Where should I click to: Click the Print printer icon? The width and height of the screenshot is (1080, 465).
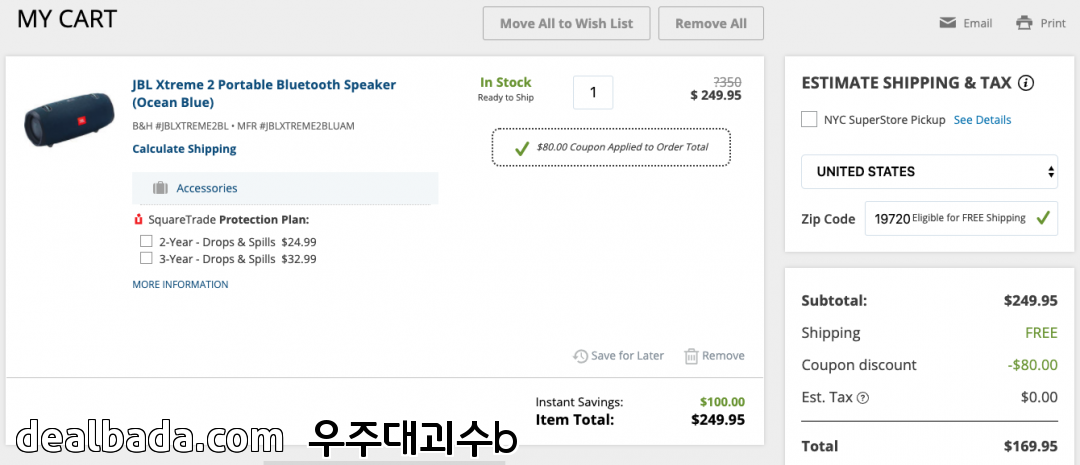1024,23
